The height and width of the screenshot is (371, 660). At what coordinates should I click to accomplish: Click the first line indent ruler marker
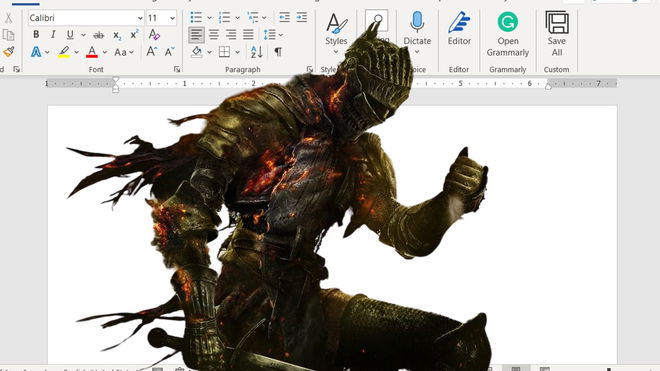116,79
